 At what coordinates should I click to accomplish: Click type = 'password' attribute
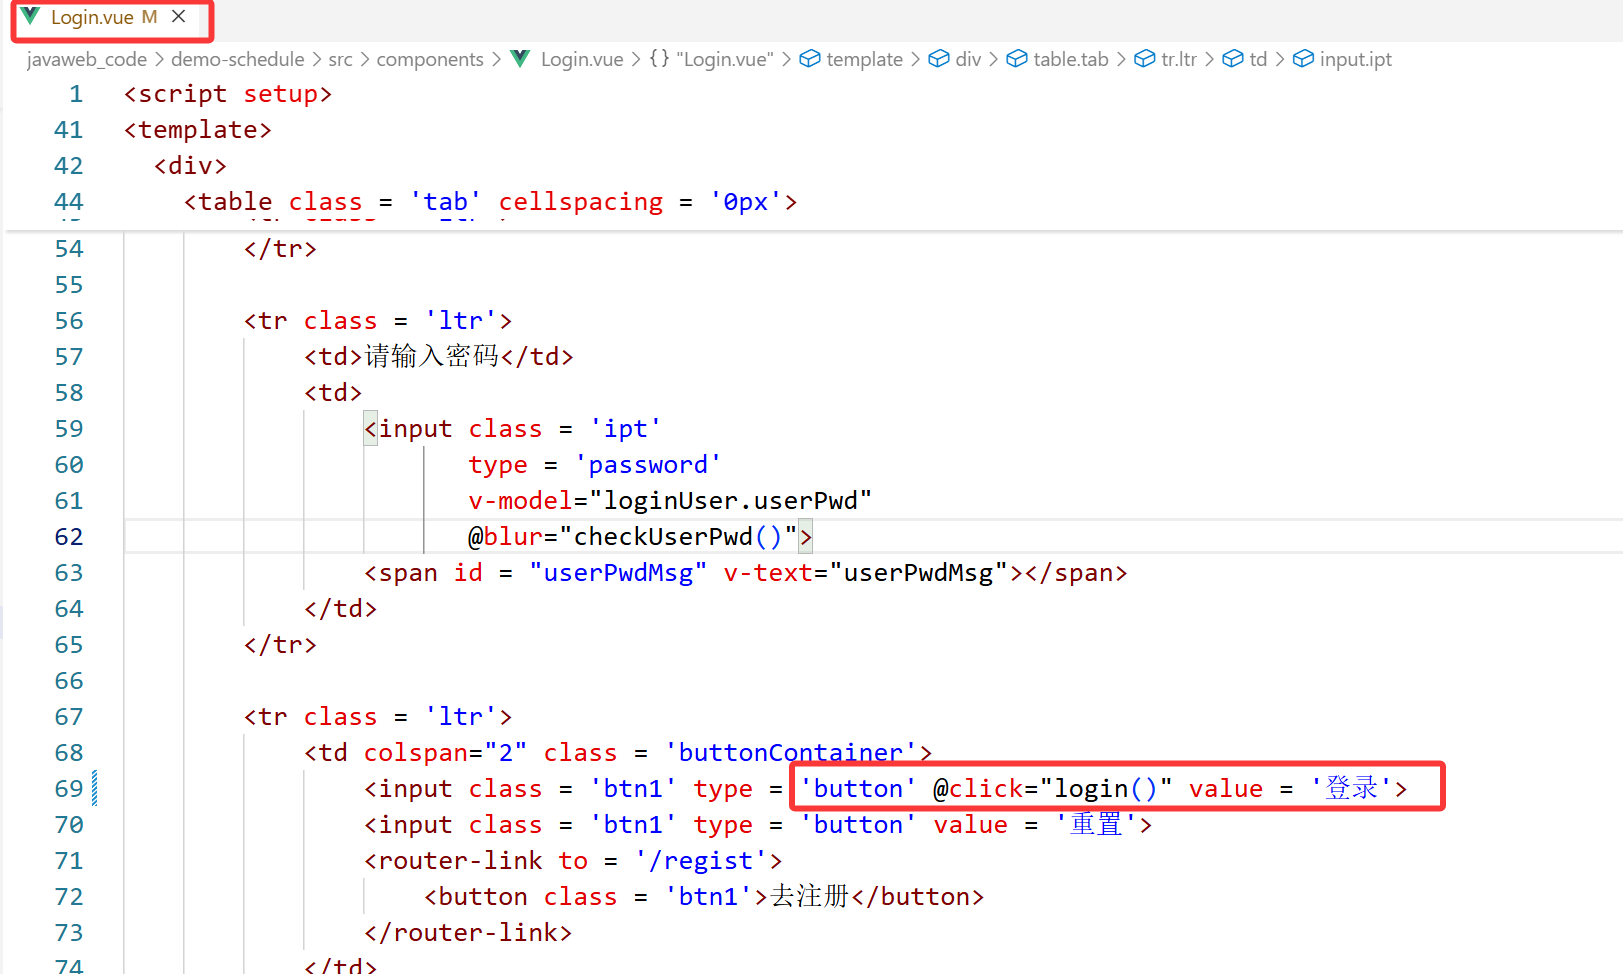click(594, 465)
